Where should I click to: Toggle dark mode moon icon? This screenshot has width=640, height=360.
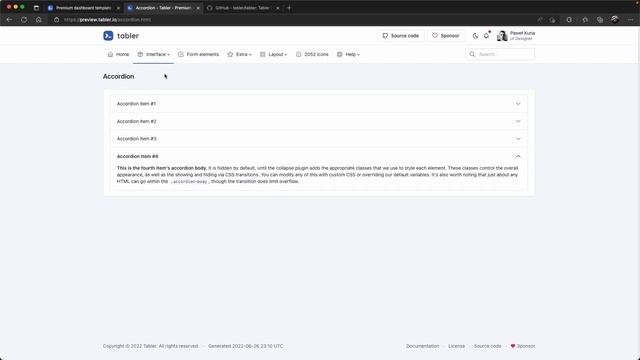[x=475, y=36]
